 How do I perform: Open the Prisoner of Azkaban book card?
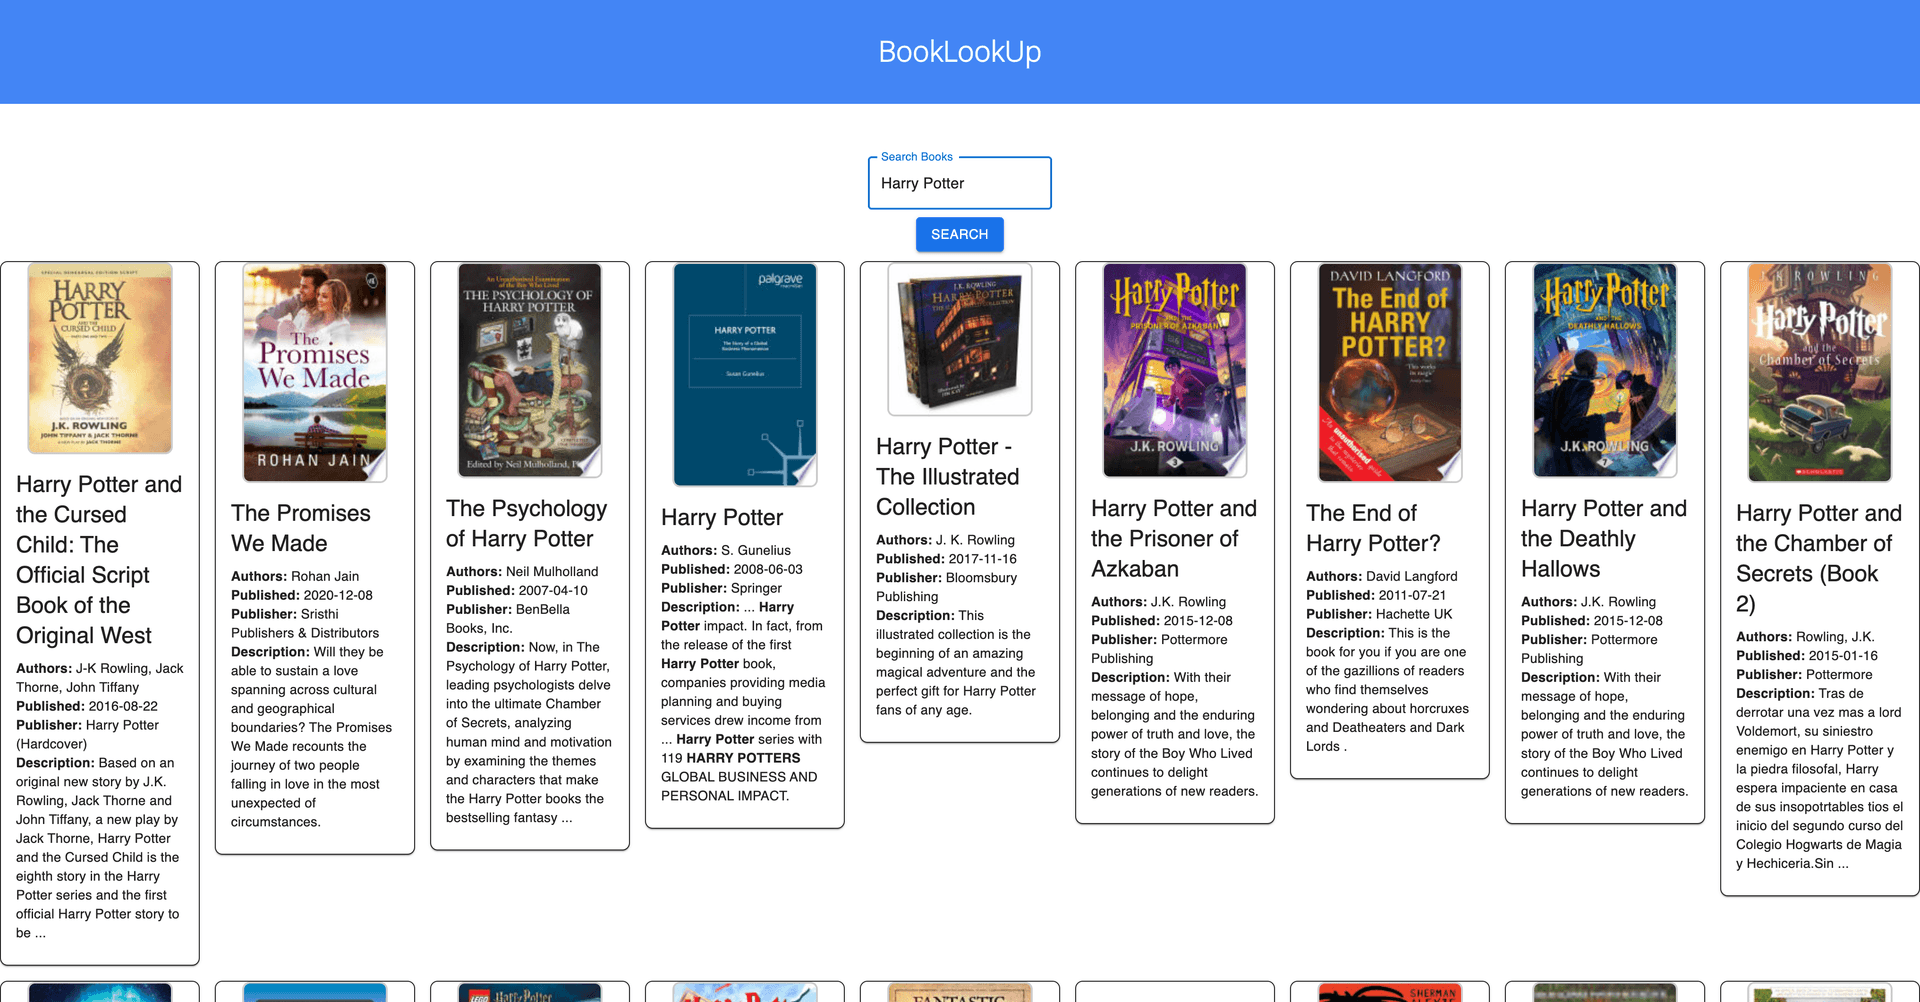coord(1174,540)
